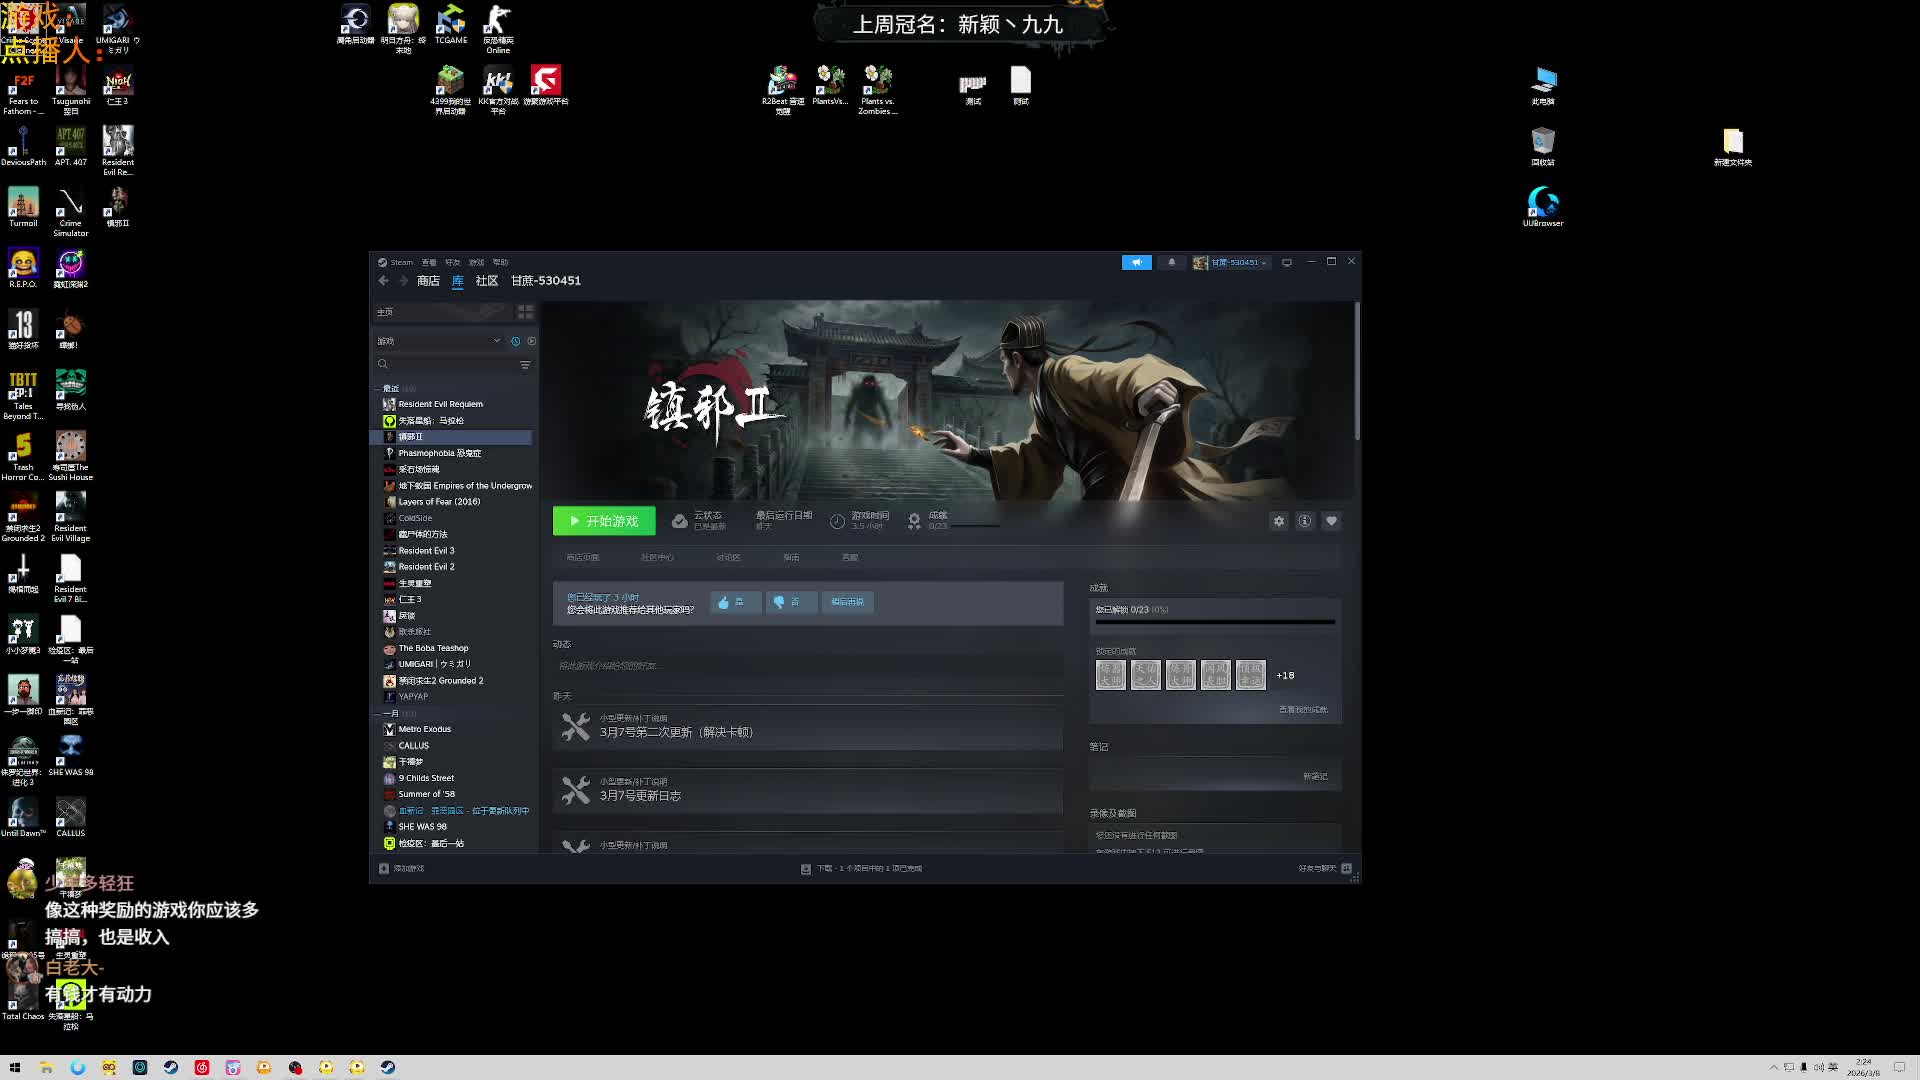Click thumbs up to recommend game
Screen dimensions: 1920x1080
pyautogui.click(x=735, y=602)
